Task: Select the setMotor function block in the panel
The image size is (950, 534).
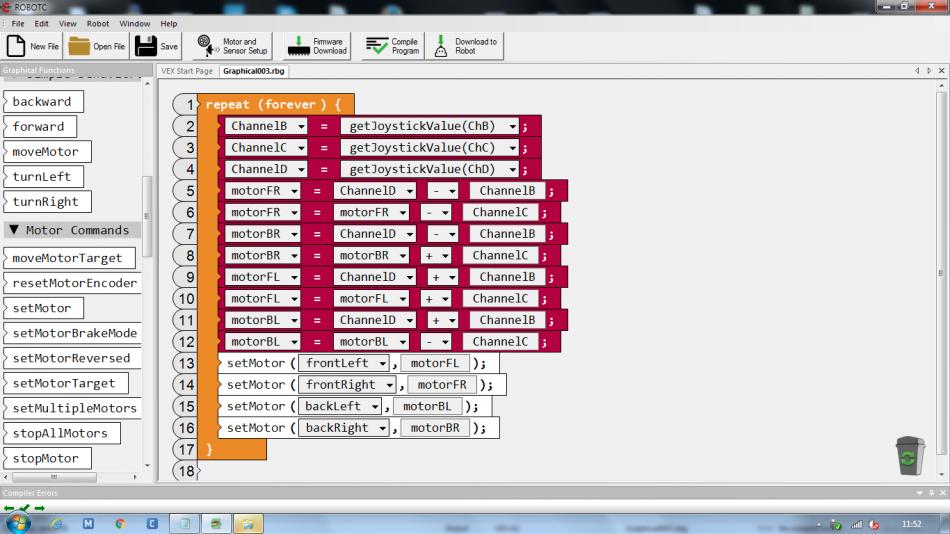Action: point(43,308)
